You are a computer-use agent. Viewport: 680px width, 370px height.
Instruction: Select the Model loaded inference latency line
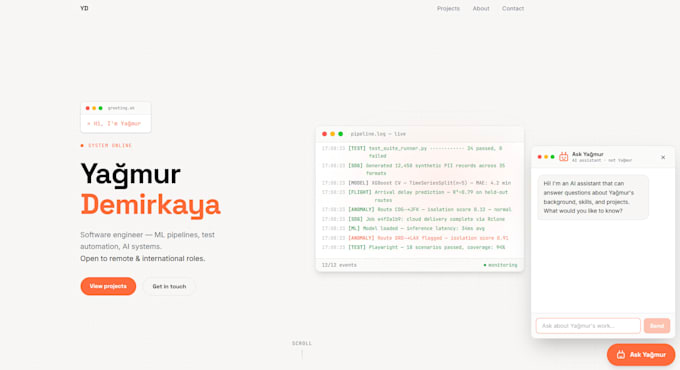click(x=403, y=229)
